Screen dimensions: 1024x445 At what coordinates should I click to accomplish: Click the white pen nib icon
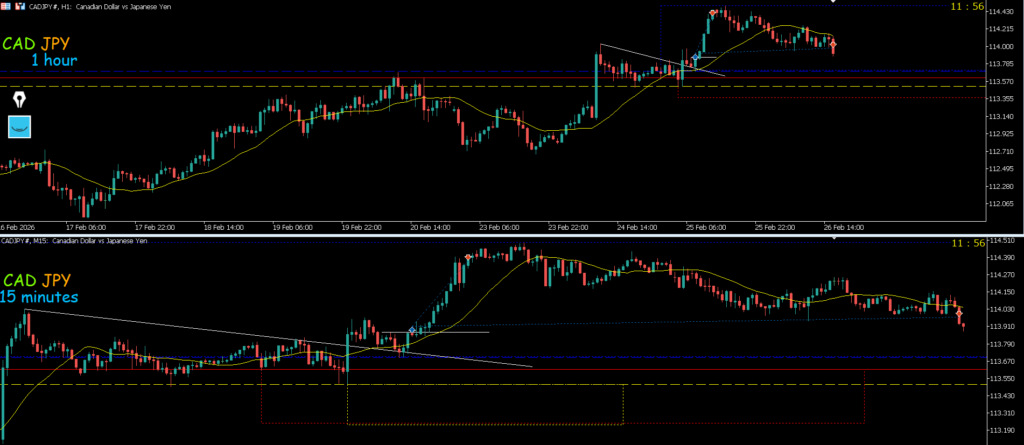pyautogui.click(x=20, y=100)
